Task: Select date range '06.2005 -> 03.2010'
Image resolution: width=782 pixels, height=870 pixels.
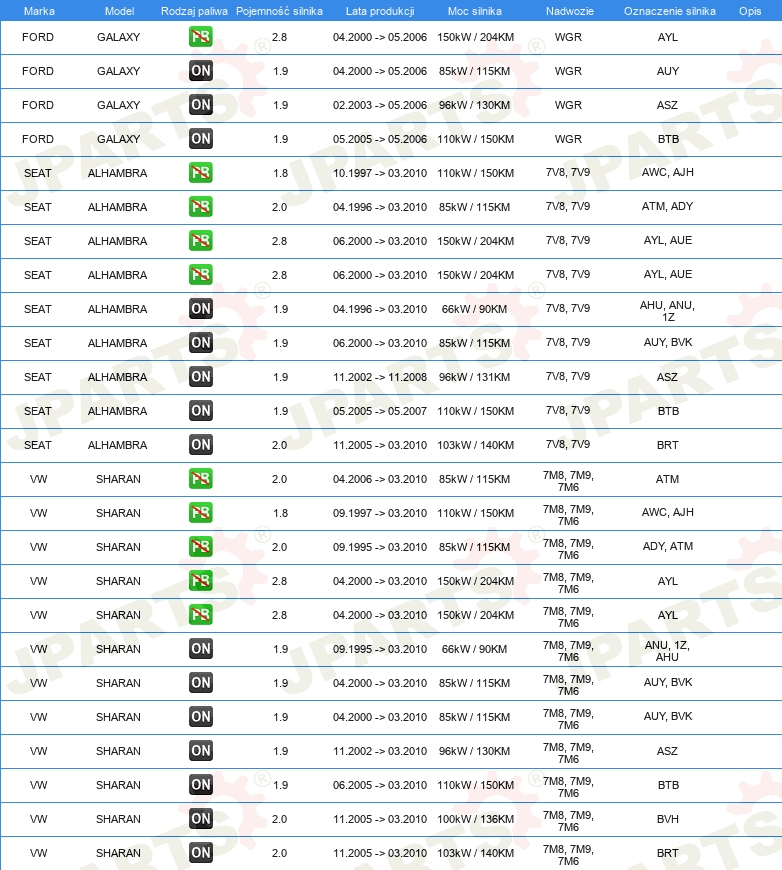Action: (x=380, y=785)
